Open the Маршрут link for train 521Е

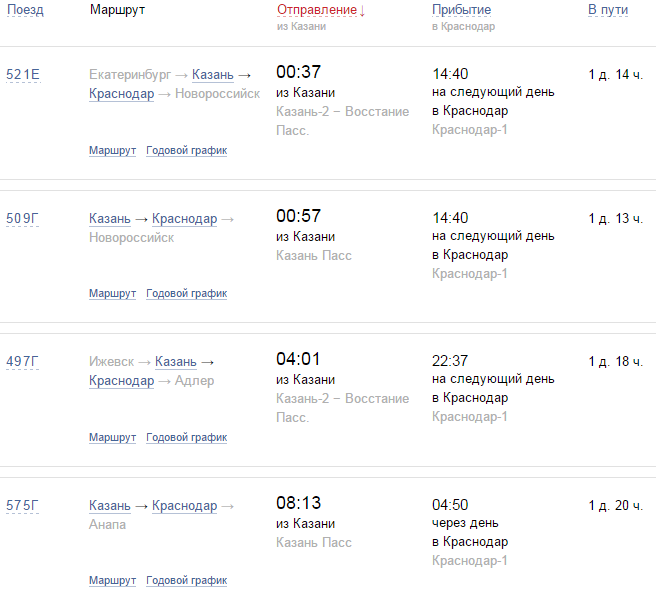112,151
